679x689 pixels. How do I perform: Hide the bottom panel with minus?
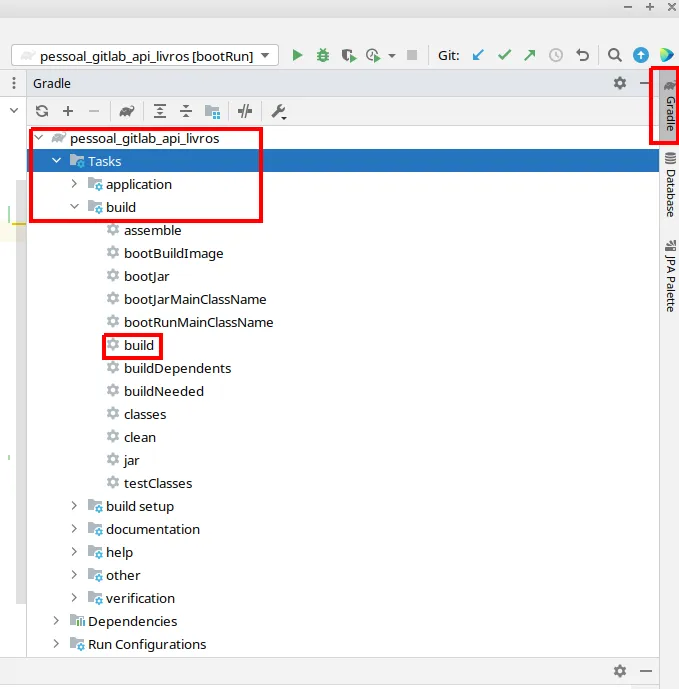click(646, 671)
